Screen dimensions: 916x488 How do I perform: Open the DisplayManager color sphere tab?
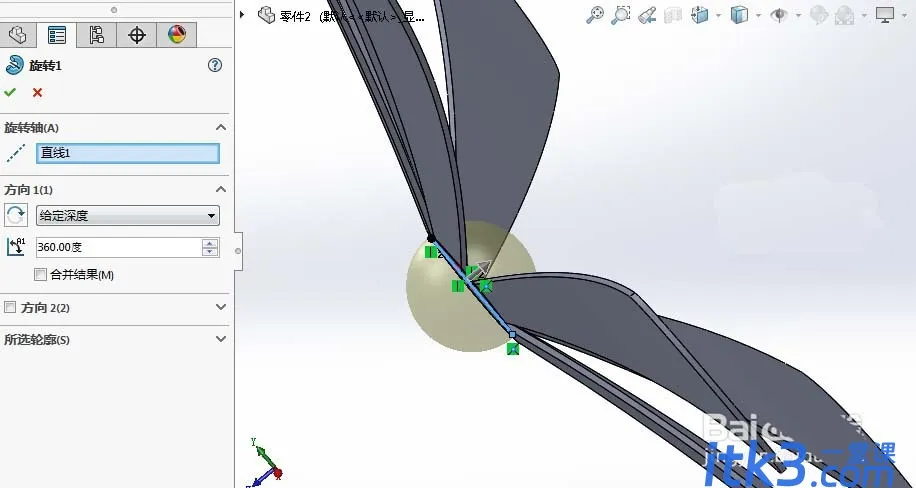point(176,35)
